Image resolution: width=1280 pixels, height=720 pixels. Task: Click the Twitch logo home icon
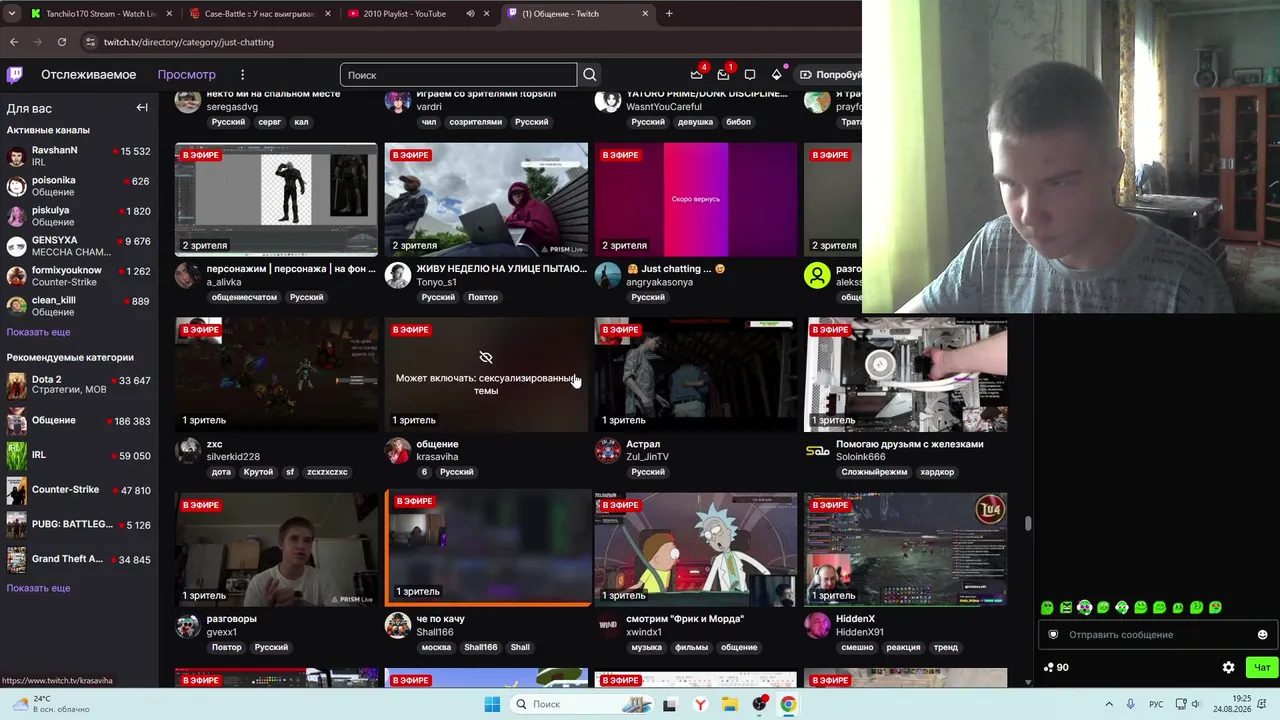pos(15,75)
